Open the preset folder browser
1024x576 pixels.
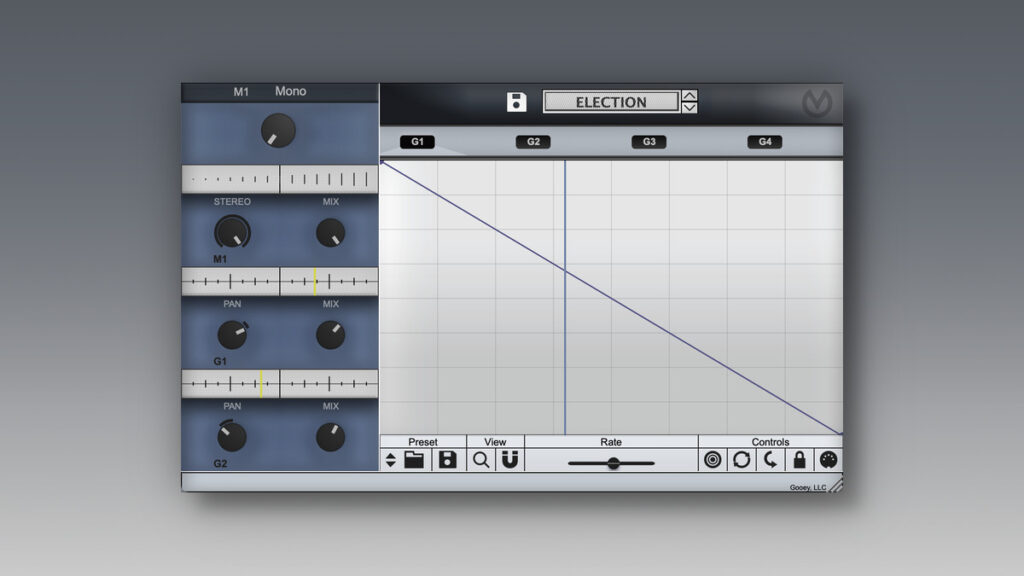(x=414, y=460)
